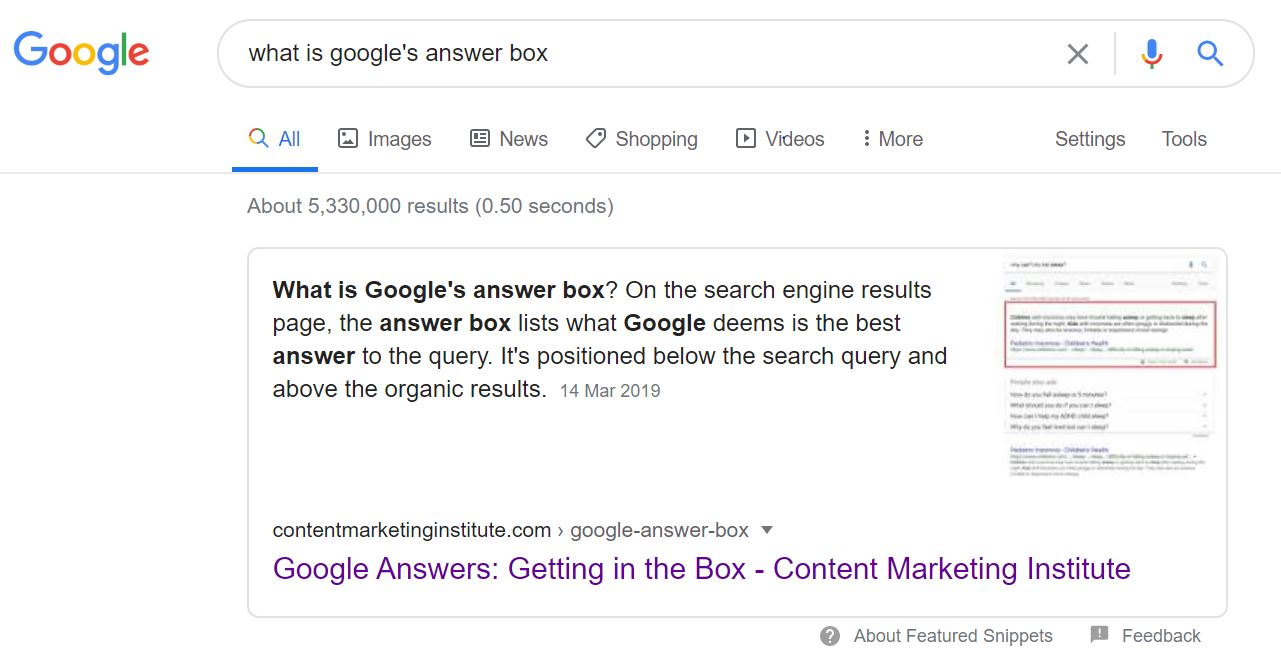The height and width of the screenshot is (662, 1281).
Task: Click the question mark icon beside About Featured Snippets
Action: (x=830, y=636)
